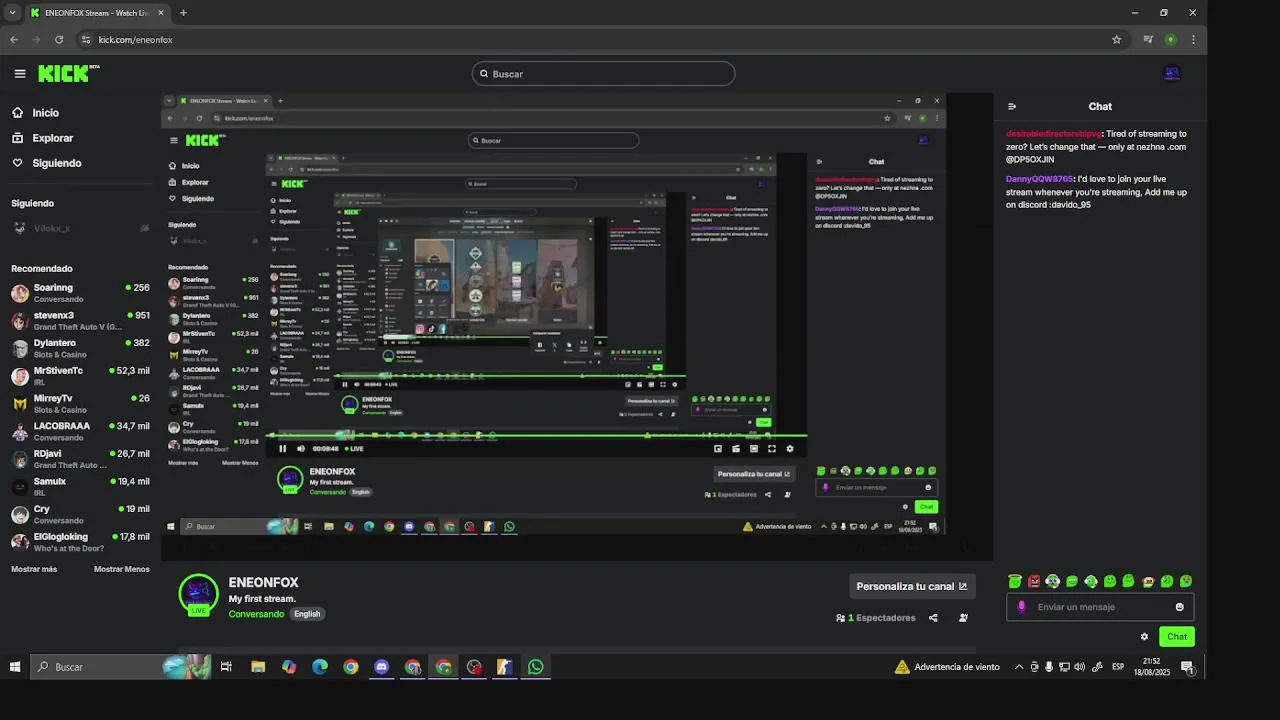Click the Windows taskbar Buscar search box

(x=122, y=667)
